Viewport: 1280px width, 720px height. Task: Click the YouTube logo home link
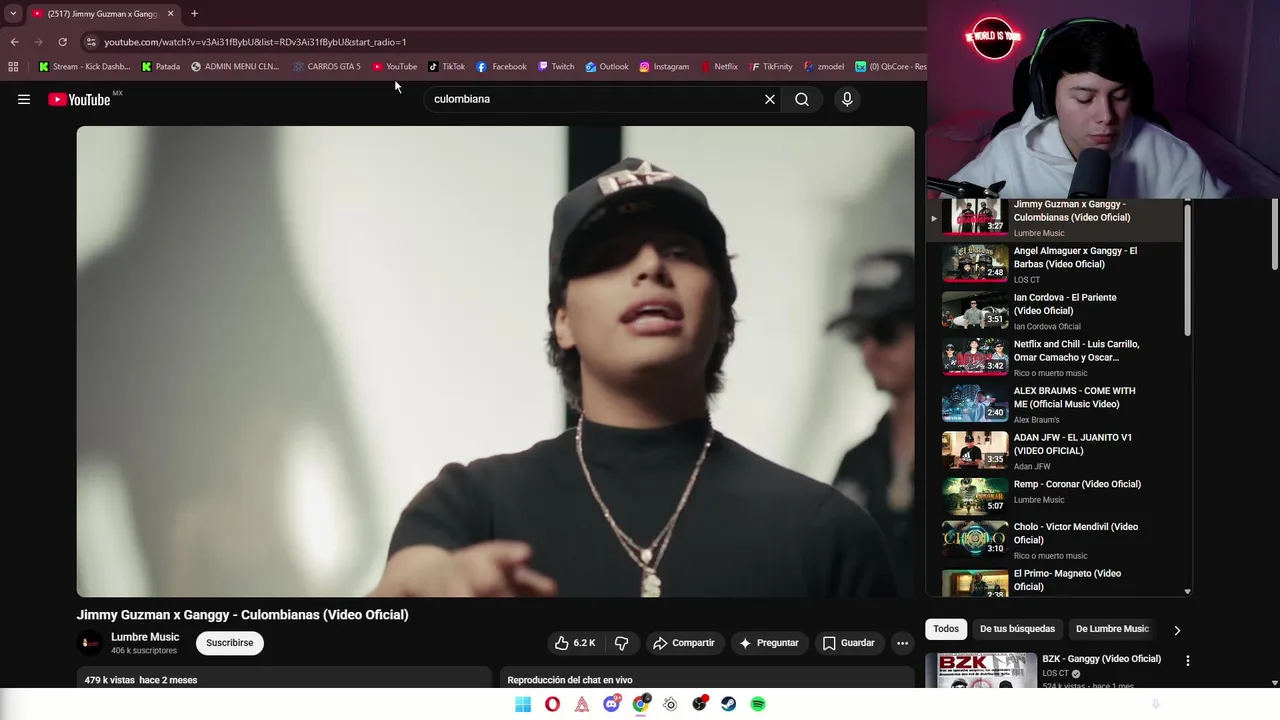point(79,99)
